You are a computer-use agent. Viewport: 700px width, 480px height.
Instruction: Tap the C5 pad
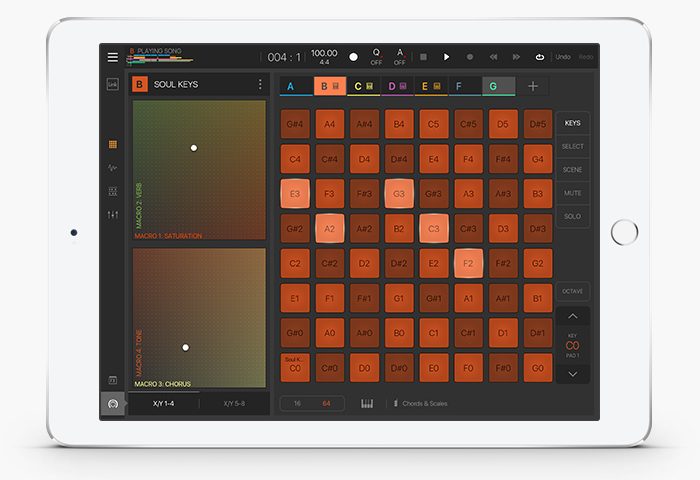pyautogui.click(x=434, y=124)
